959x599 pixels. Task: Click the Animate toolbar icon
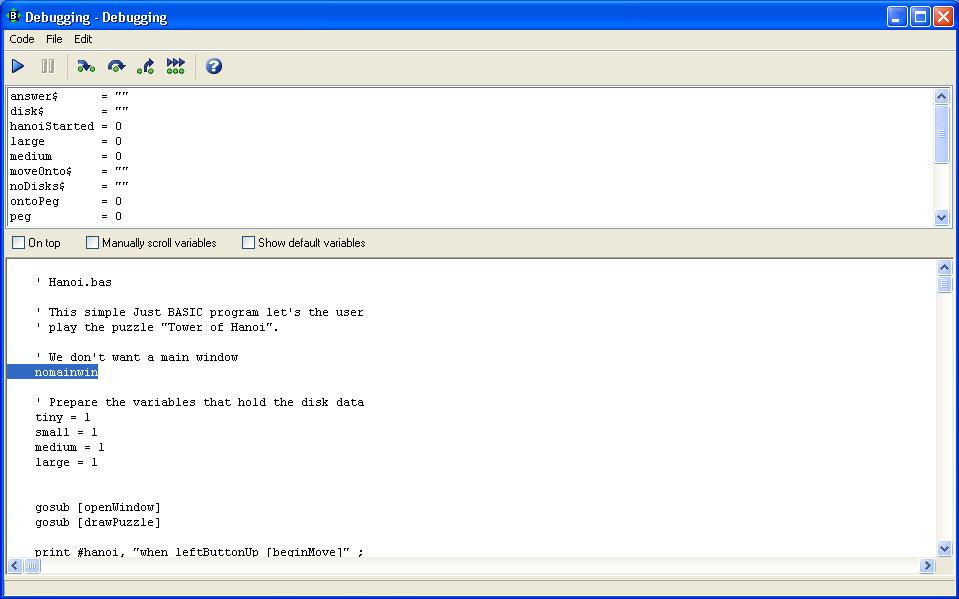tap(176, 66)
